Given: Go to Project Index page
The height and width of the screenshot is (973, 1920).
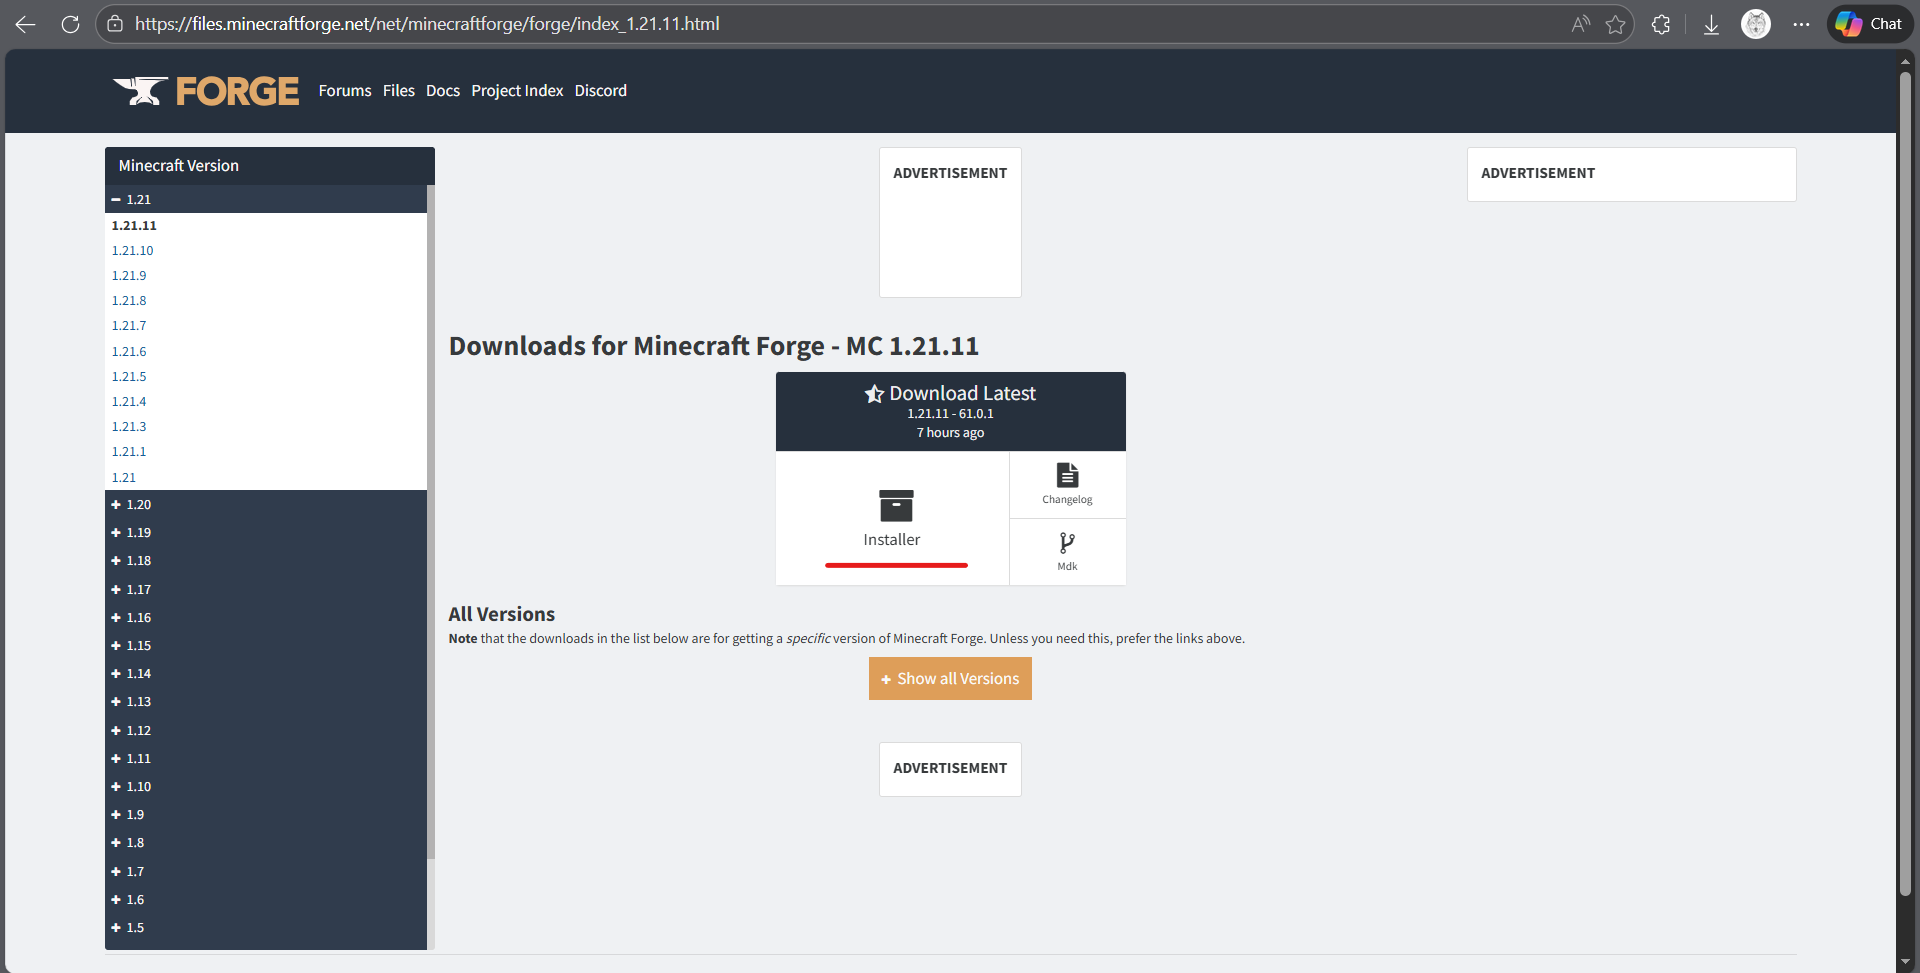Looking at the screenshot, I should [517, 91].
